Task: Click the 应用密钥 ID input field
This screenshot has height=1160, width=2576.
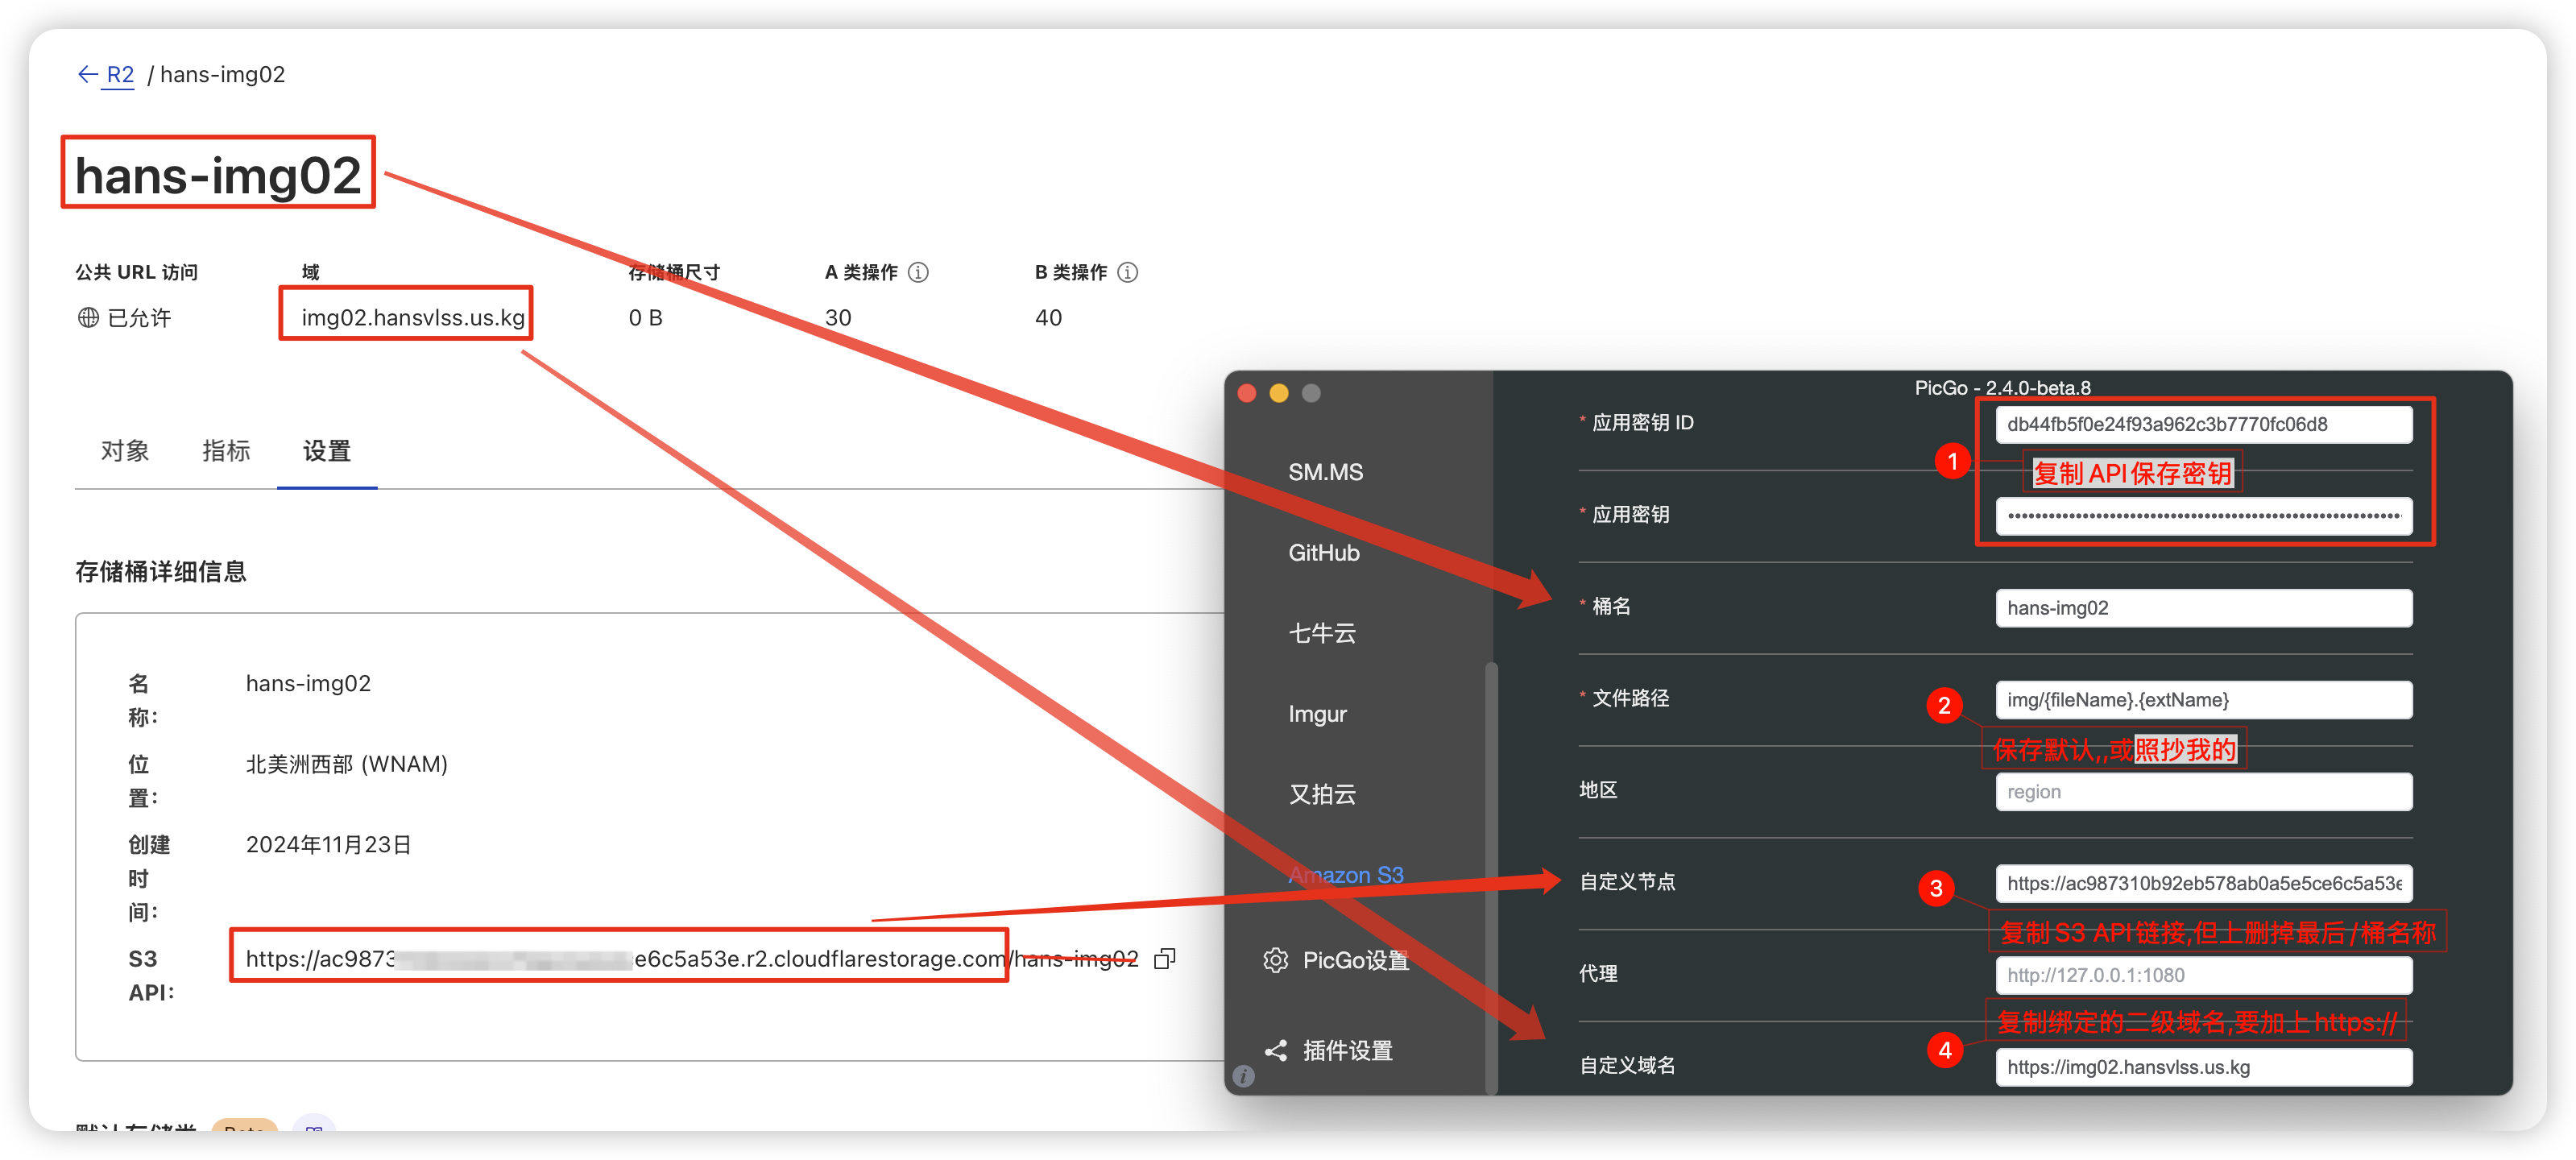Action: [2203, 424]
